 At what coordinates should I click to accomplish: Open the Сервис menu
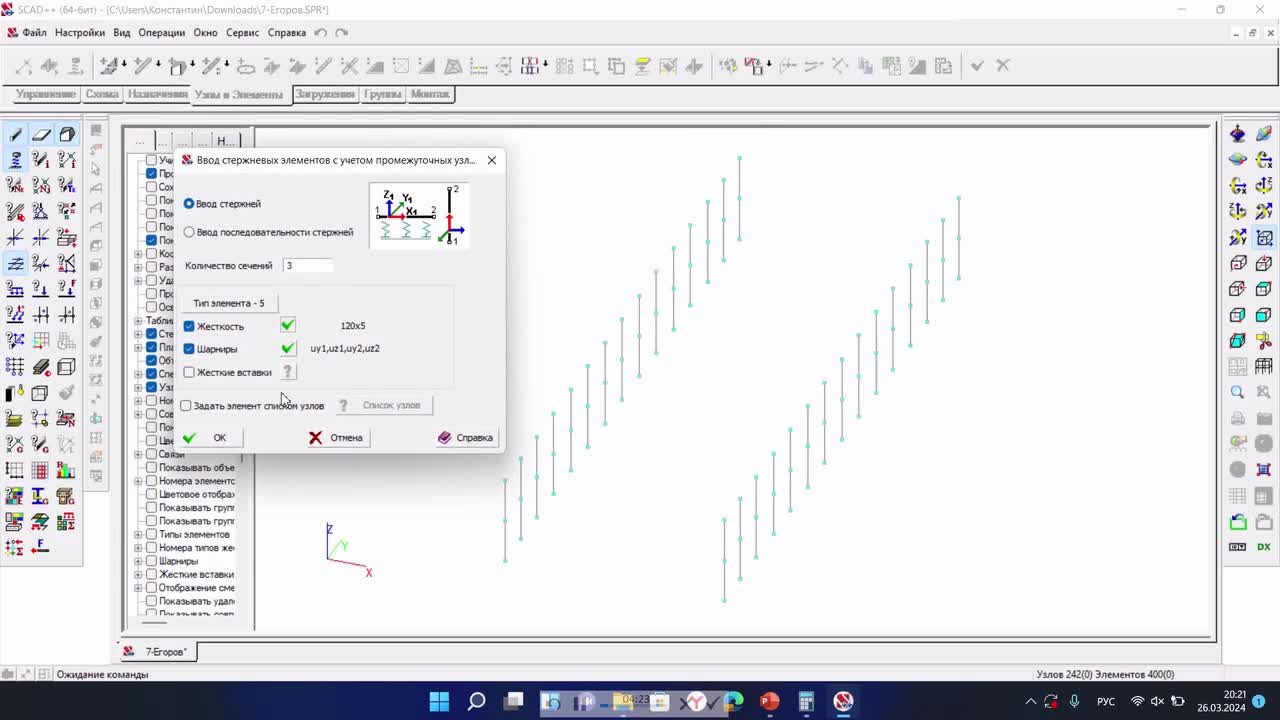pyautogui.click(x=242, y=32)
